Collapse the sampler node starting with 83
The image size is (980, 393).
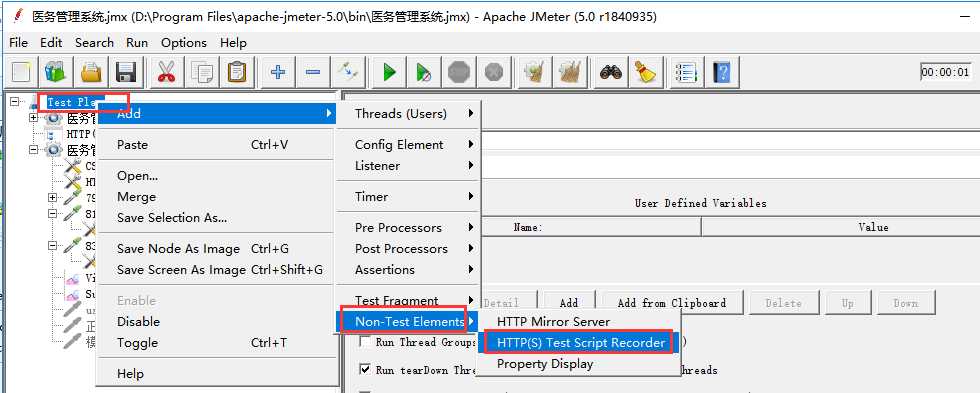(52, 246)
